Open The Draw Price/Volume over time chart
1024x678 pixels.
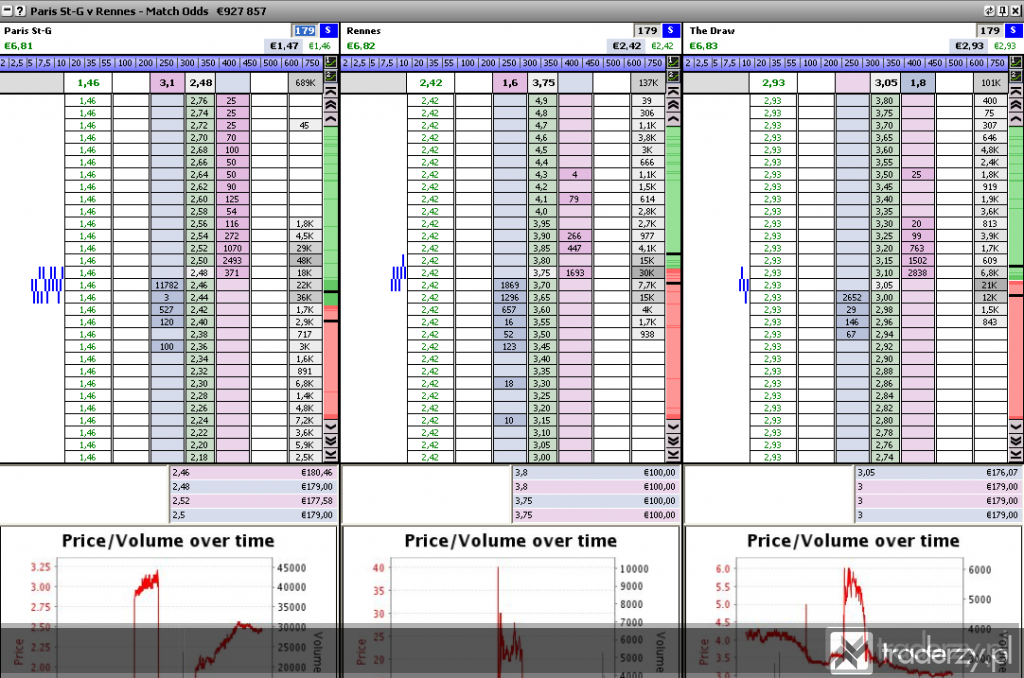click(x=854, y=602)
